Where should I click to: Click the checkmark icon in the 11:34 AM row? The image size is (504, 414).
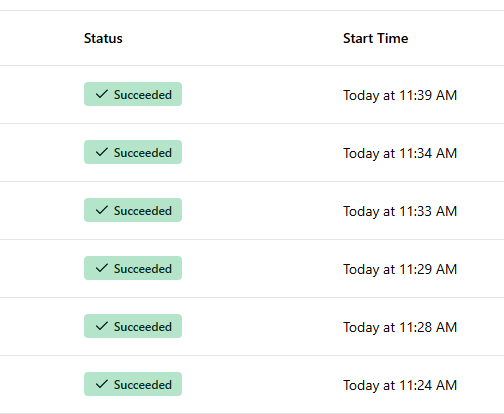[102, 152]
